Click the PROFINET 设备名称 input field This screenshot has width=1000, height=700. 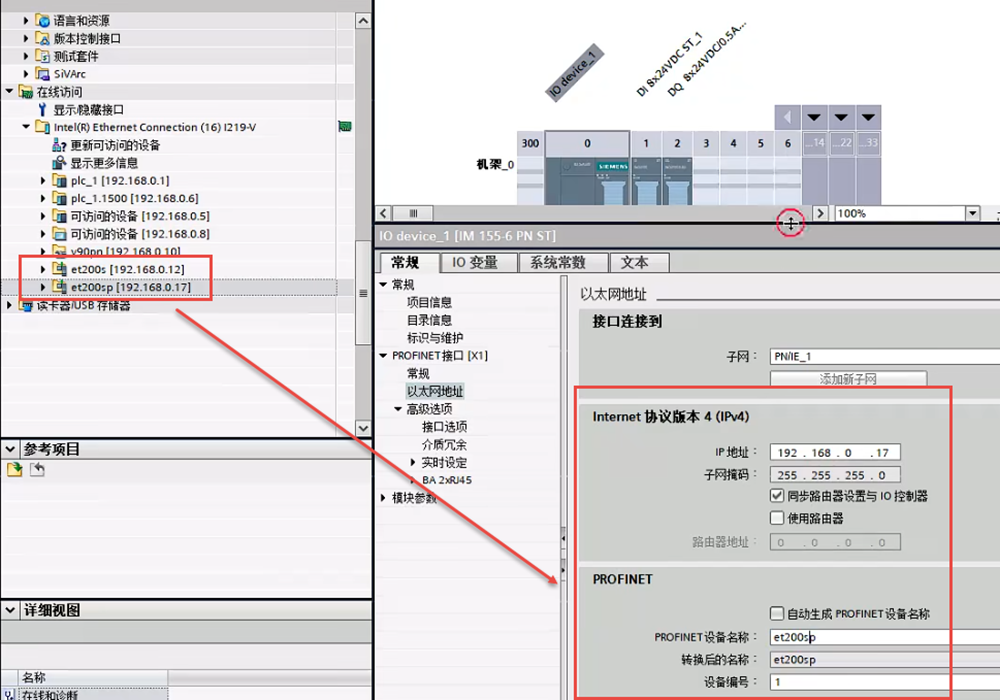click(x=880, y=637)
